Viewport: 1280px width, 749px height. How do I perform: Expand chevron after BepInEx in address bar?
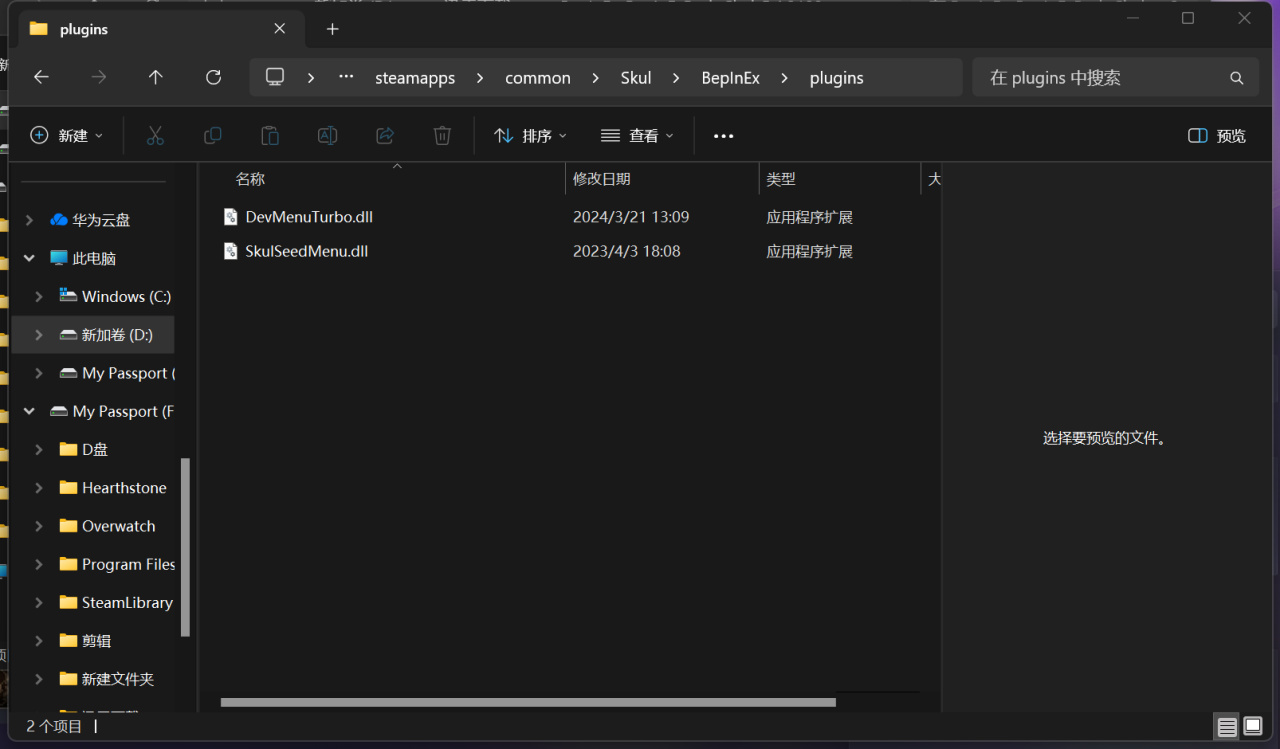click(785, 78)
